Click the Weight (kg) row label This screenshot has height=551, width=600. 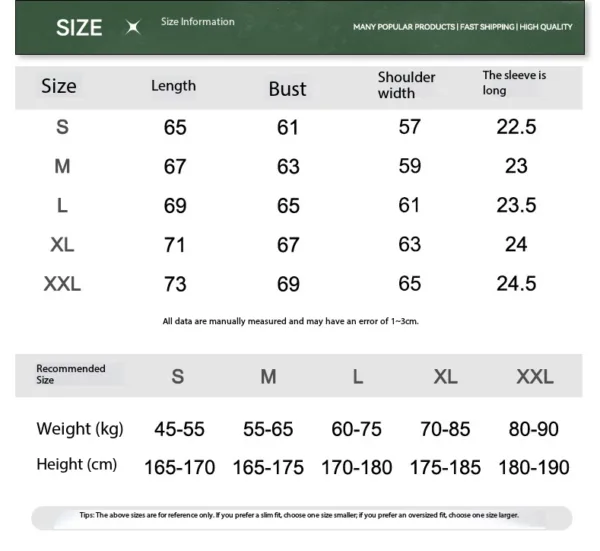pyautogui.click(x=79, y=429)
